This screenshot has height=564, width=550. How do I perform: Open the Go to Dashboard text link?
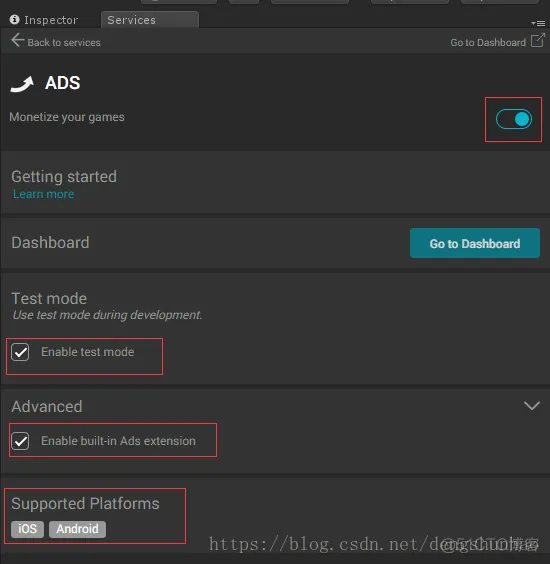coord(488,42)
